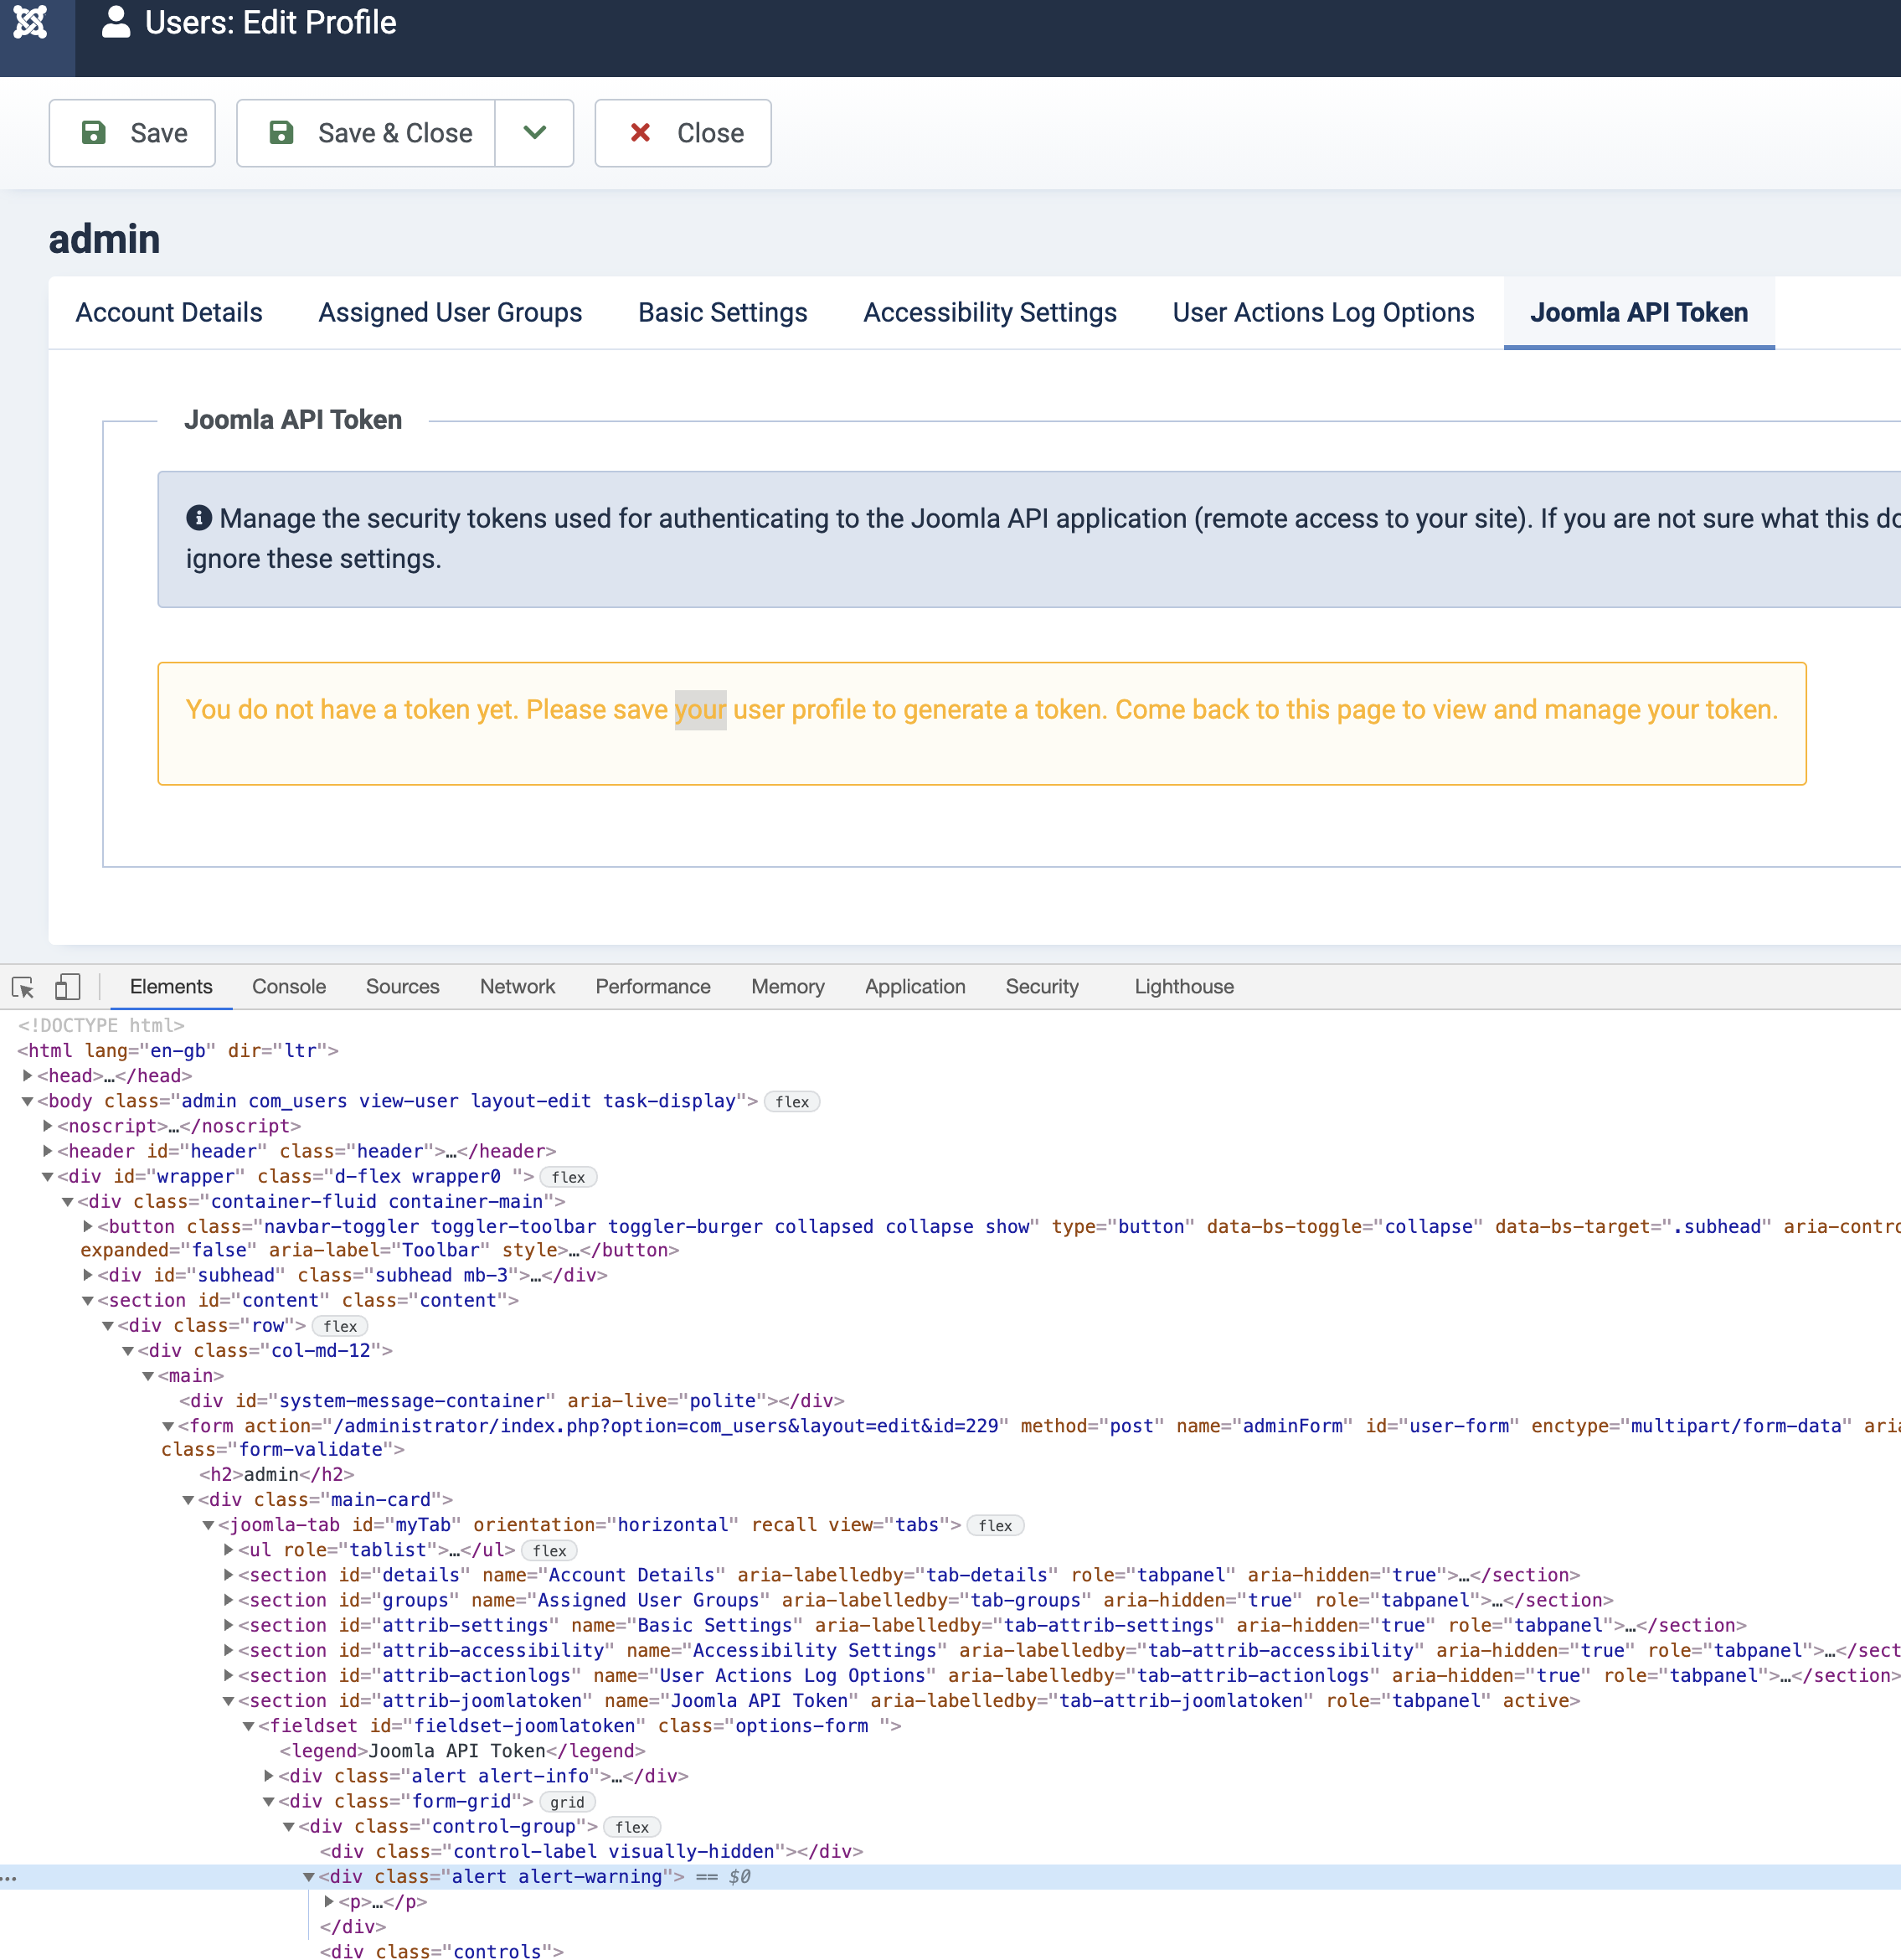Click the DevTools inspect element icon
Image resolution: width=1901 pixels, height=1960 pixels.
point(23,987)
